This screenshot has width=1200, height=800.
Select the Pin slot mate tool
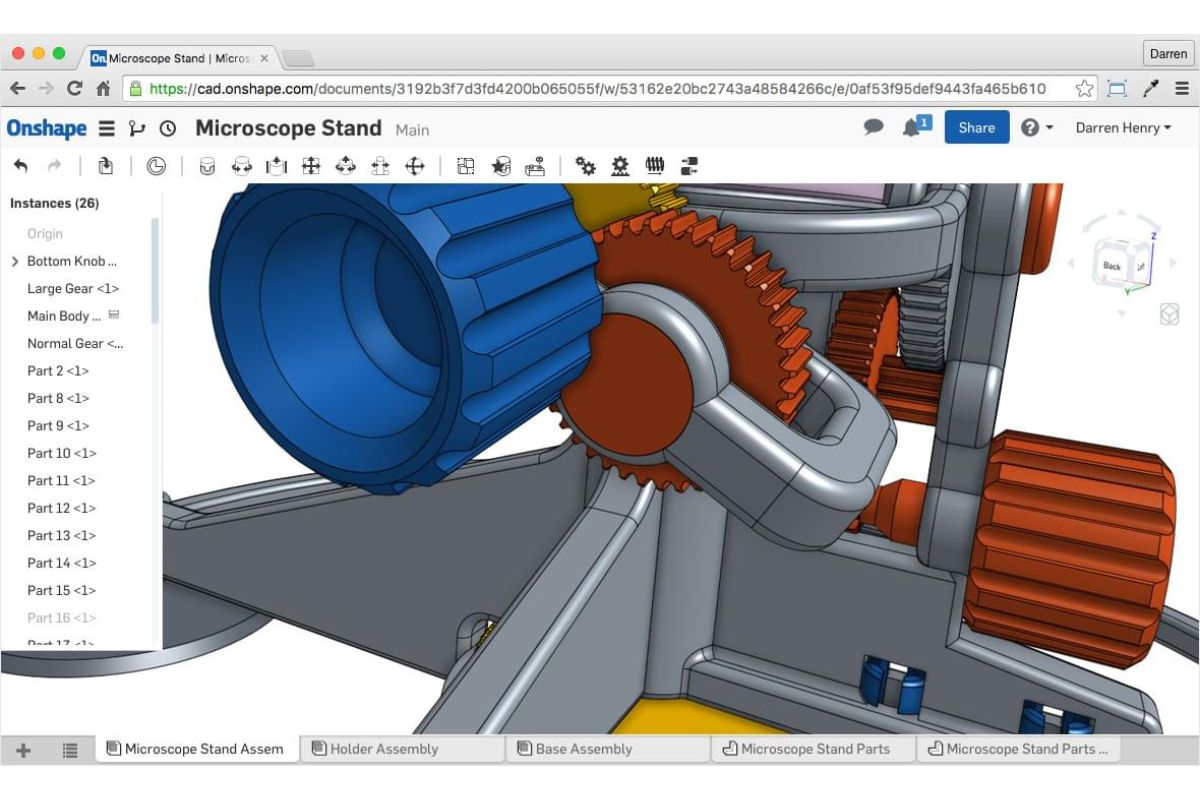tap(380, 166)
